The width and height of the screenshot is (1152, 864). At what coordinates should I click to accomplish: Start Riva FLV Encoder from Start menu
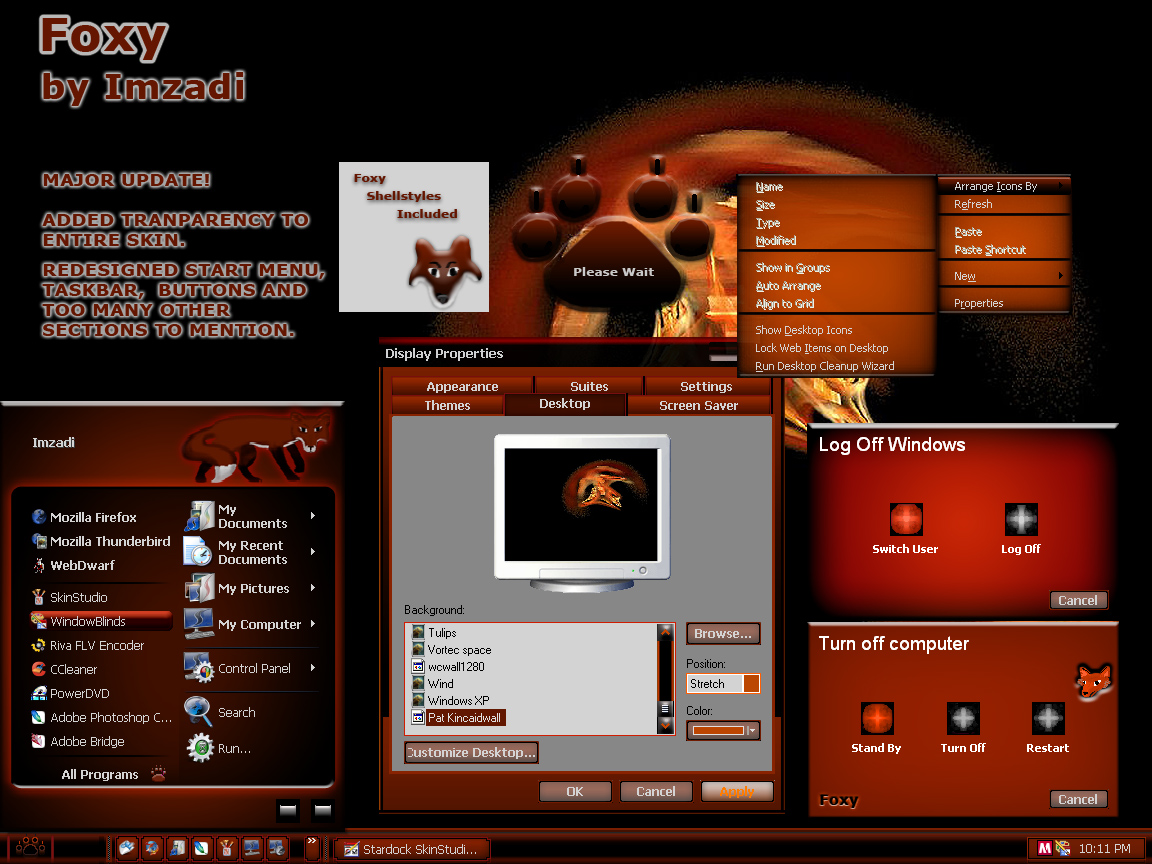[x=88, y=645]
